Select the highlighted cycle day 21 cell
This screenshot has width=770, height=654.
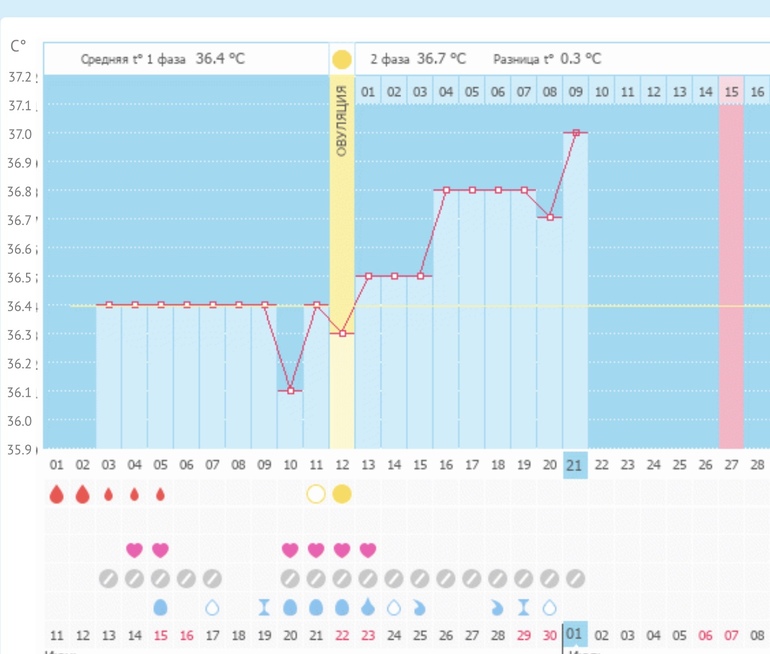coord(575,464)
